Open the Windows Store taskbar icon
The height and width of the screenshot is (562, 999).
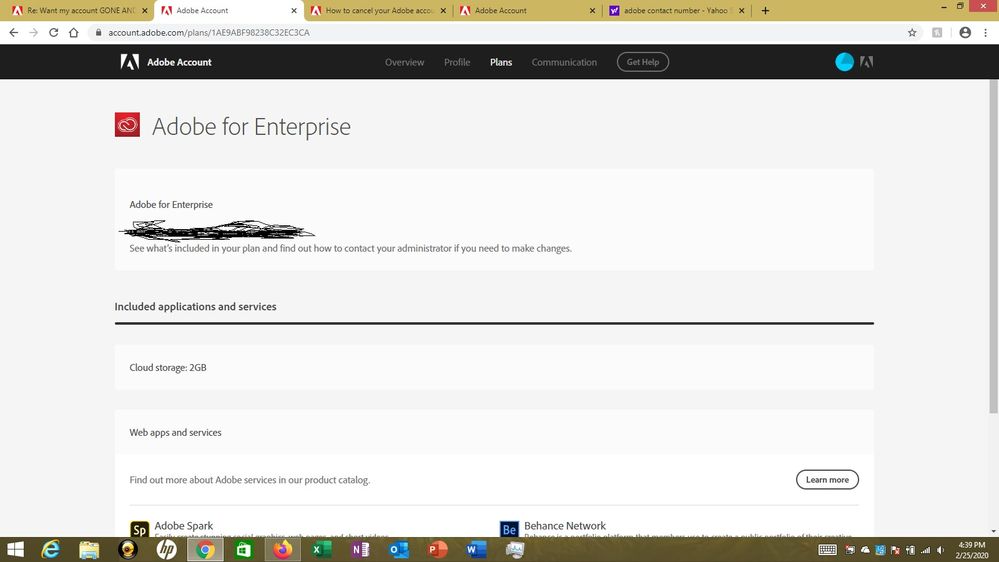[243, 549]
